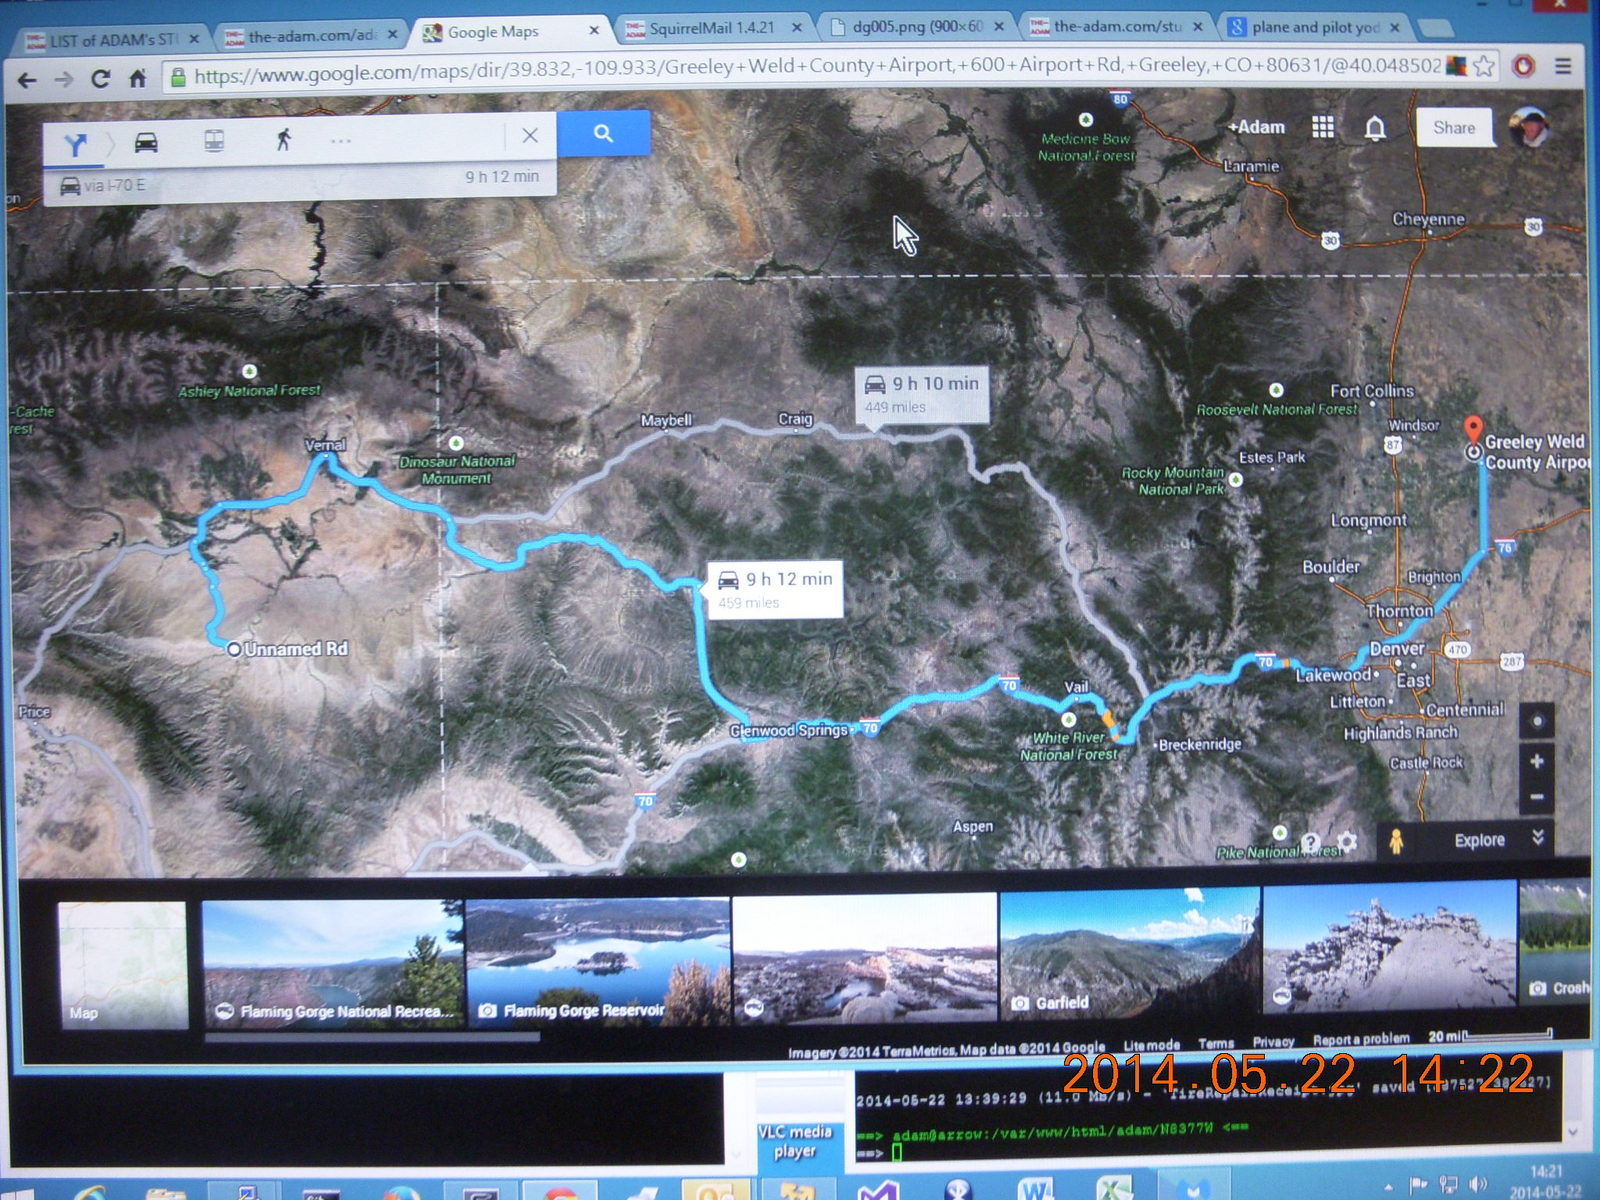Image resolution: width=1600 pixels, height=1200 pixels.
Task: Click the browser back arrow
Action: pos(27,80)
